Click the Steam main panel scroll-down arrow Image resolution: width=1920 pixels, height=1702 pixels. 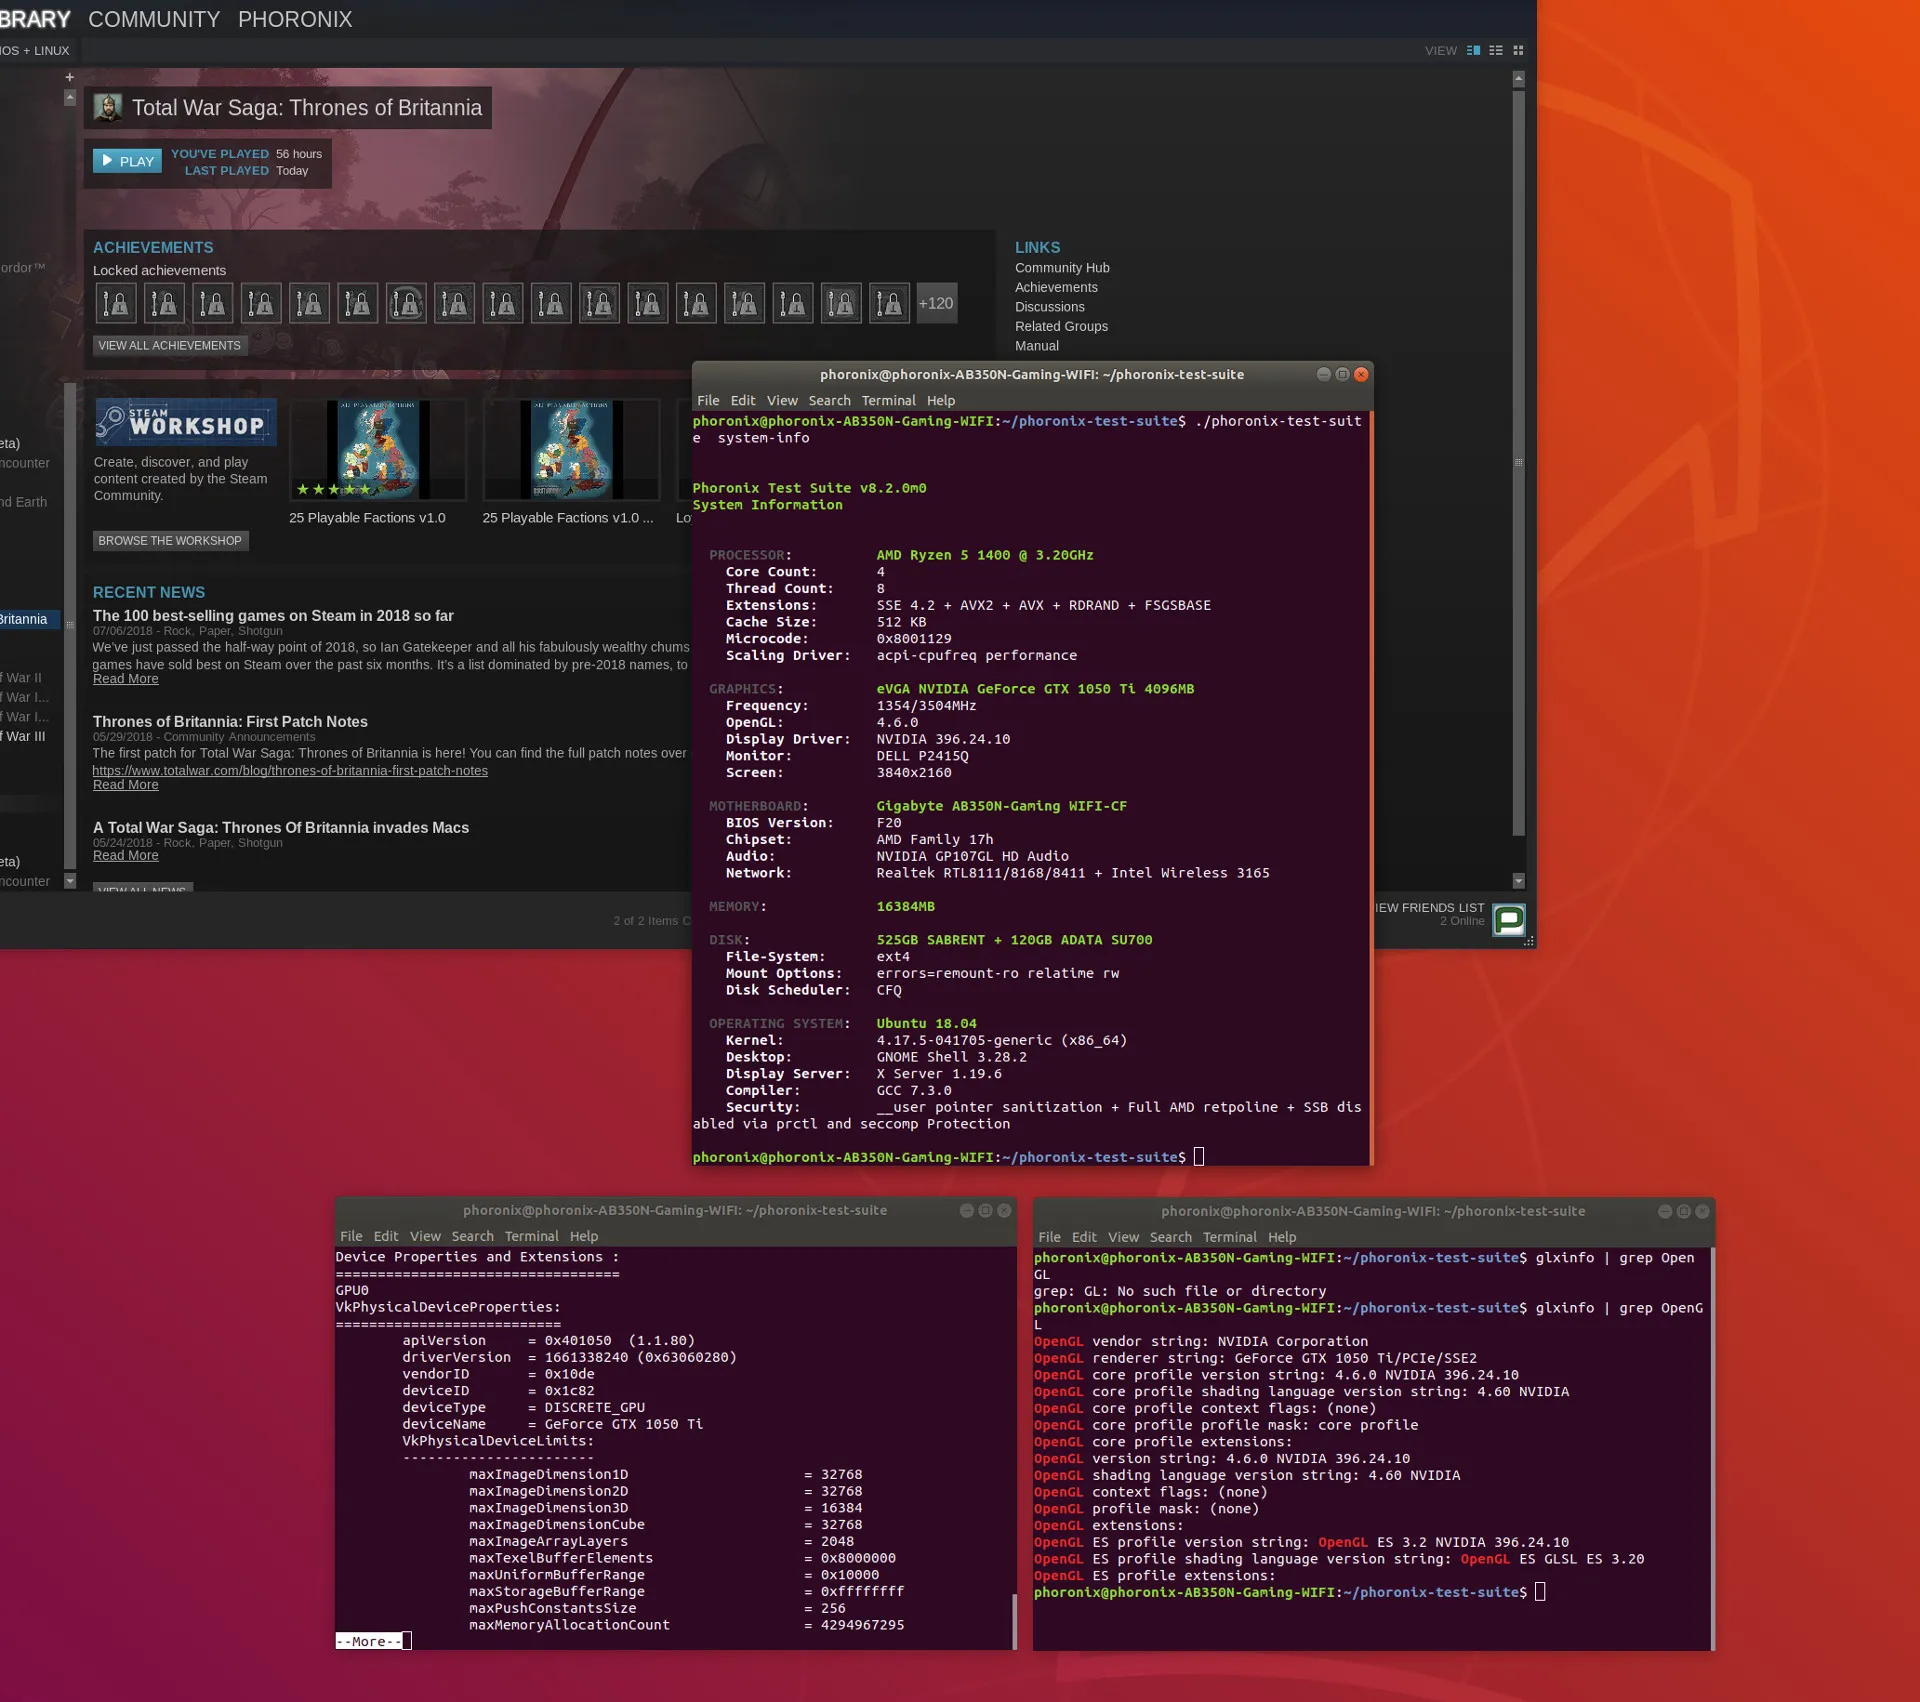click(x=1518, y=881)
